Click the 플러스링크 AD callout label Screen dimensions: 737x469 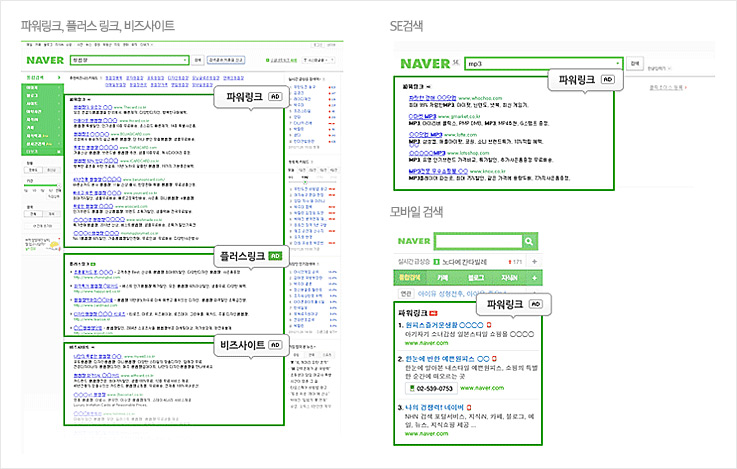[x=251, y=256]
